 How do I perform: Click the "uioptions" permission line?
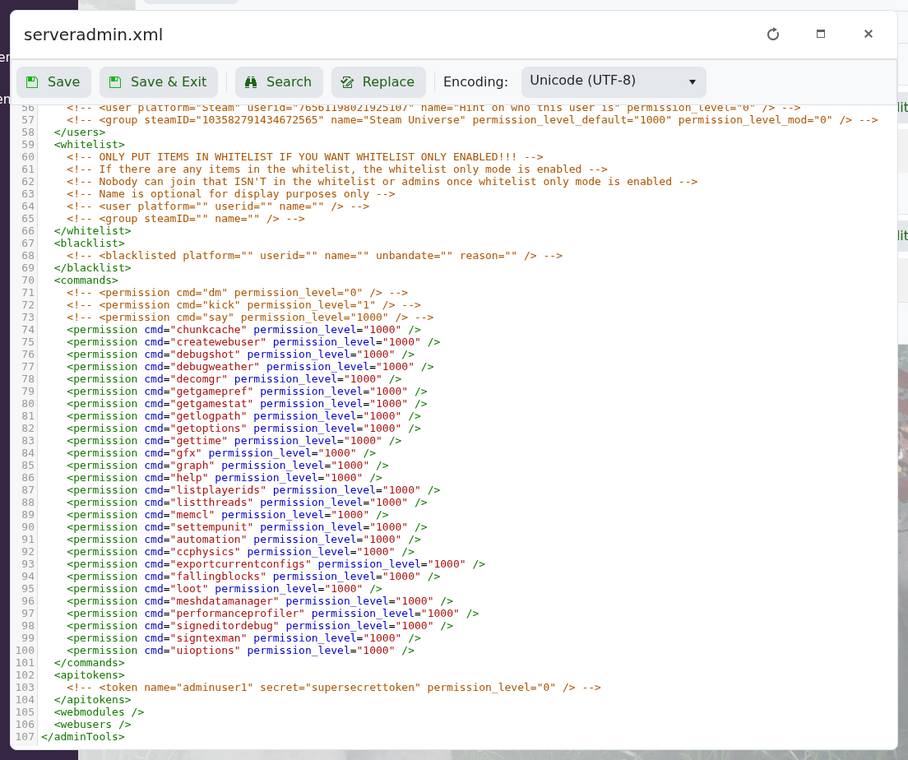[x=241, y=651]
